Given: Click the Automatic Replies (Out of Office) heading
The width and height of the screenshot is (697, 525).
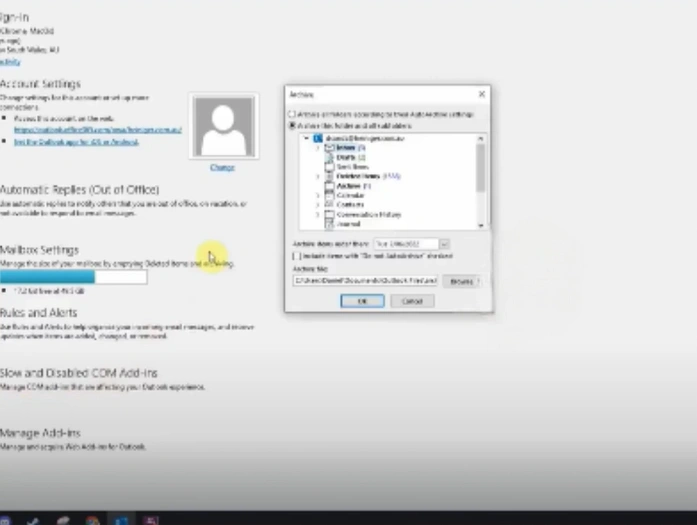Looking at the screenshot, I should tap(79, 190).
